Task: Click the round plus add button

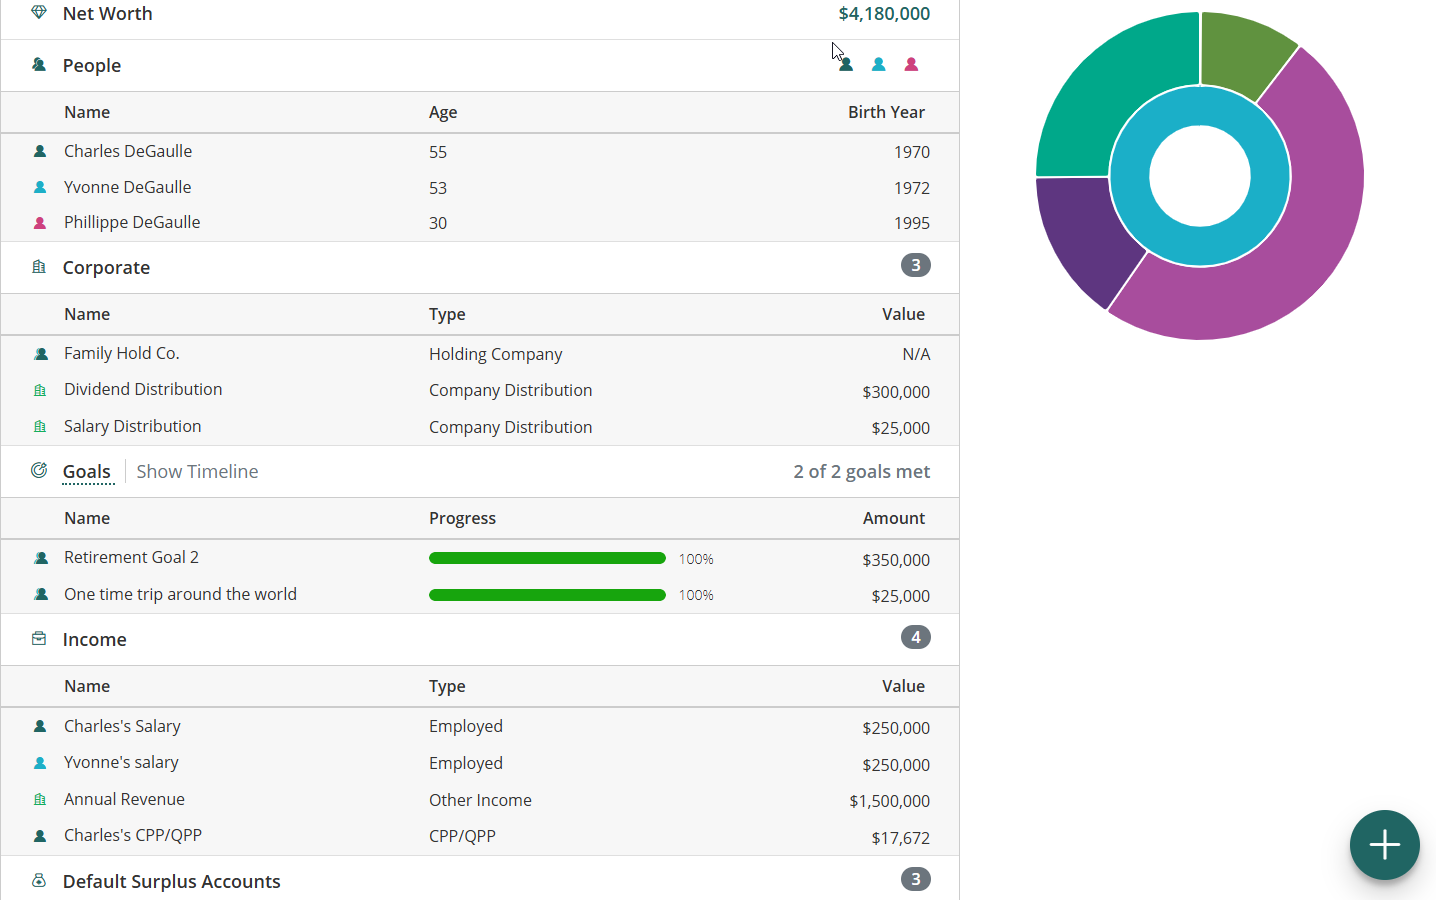Action: 1384,845
